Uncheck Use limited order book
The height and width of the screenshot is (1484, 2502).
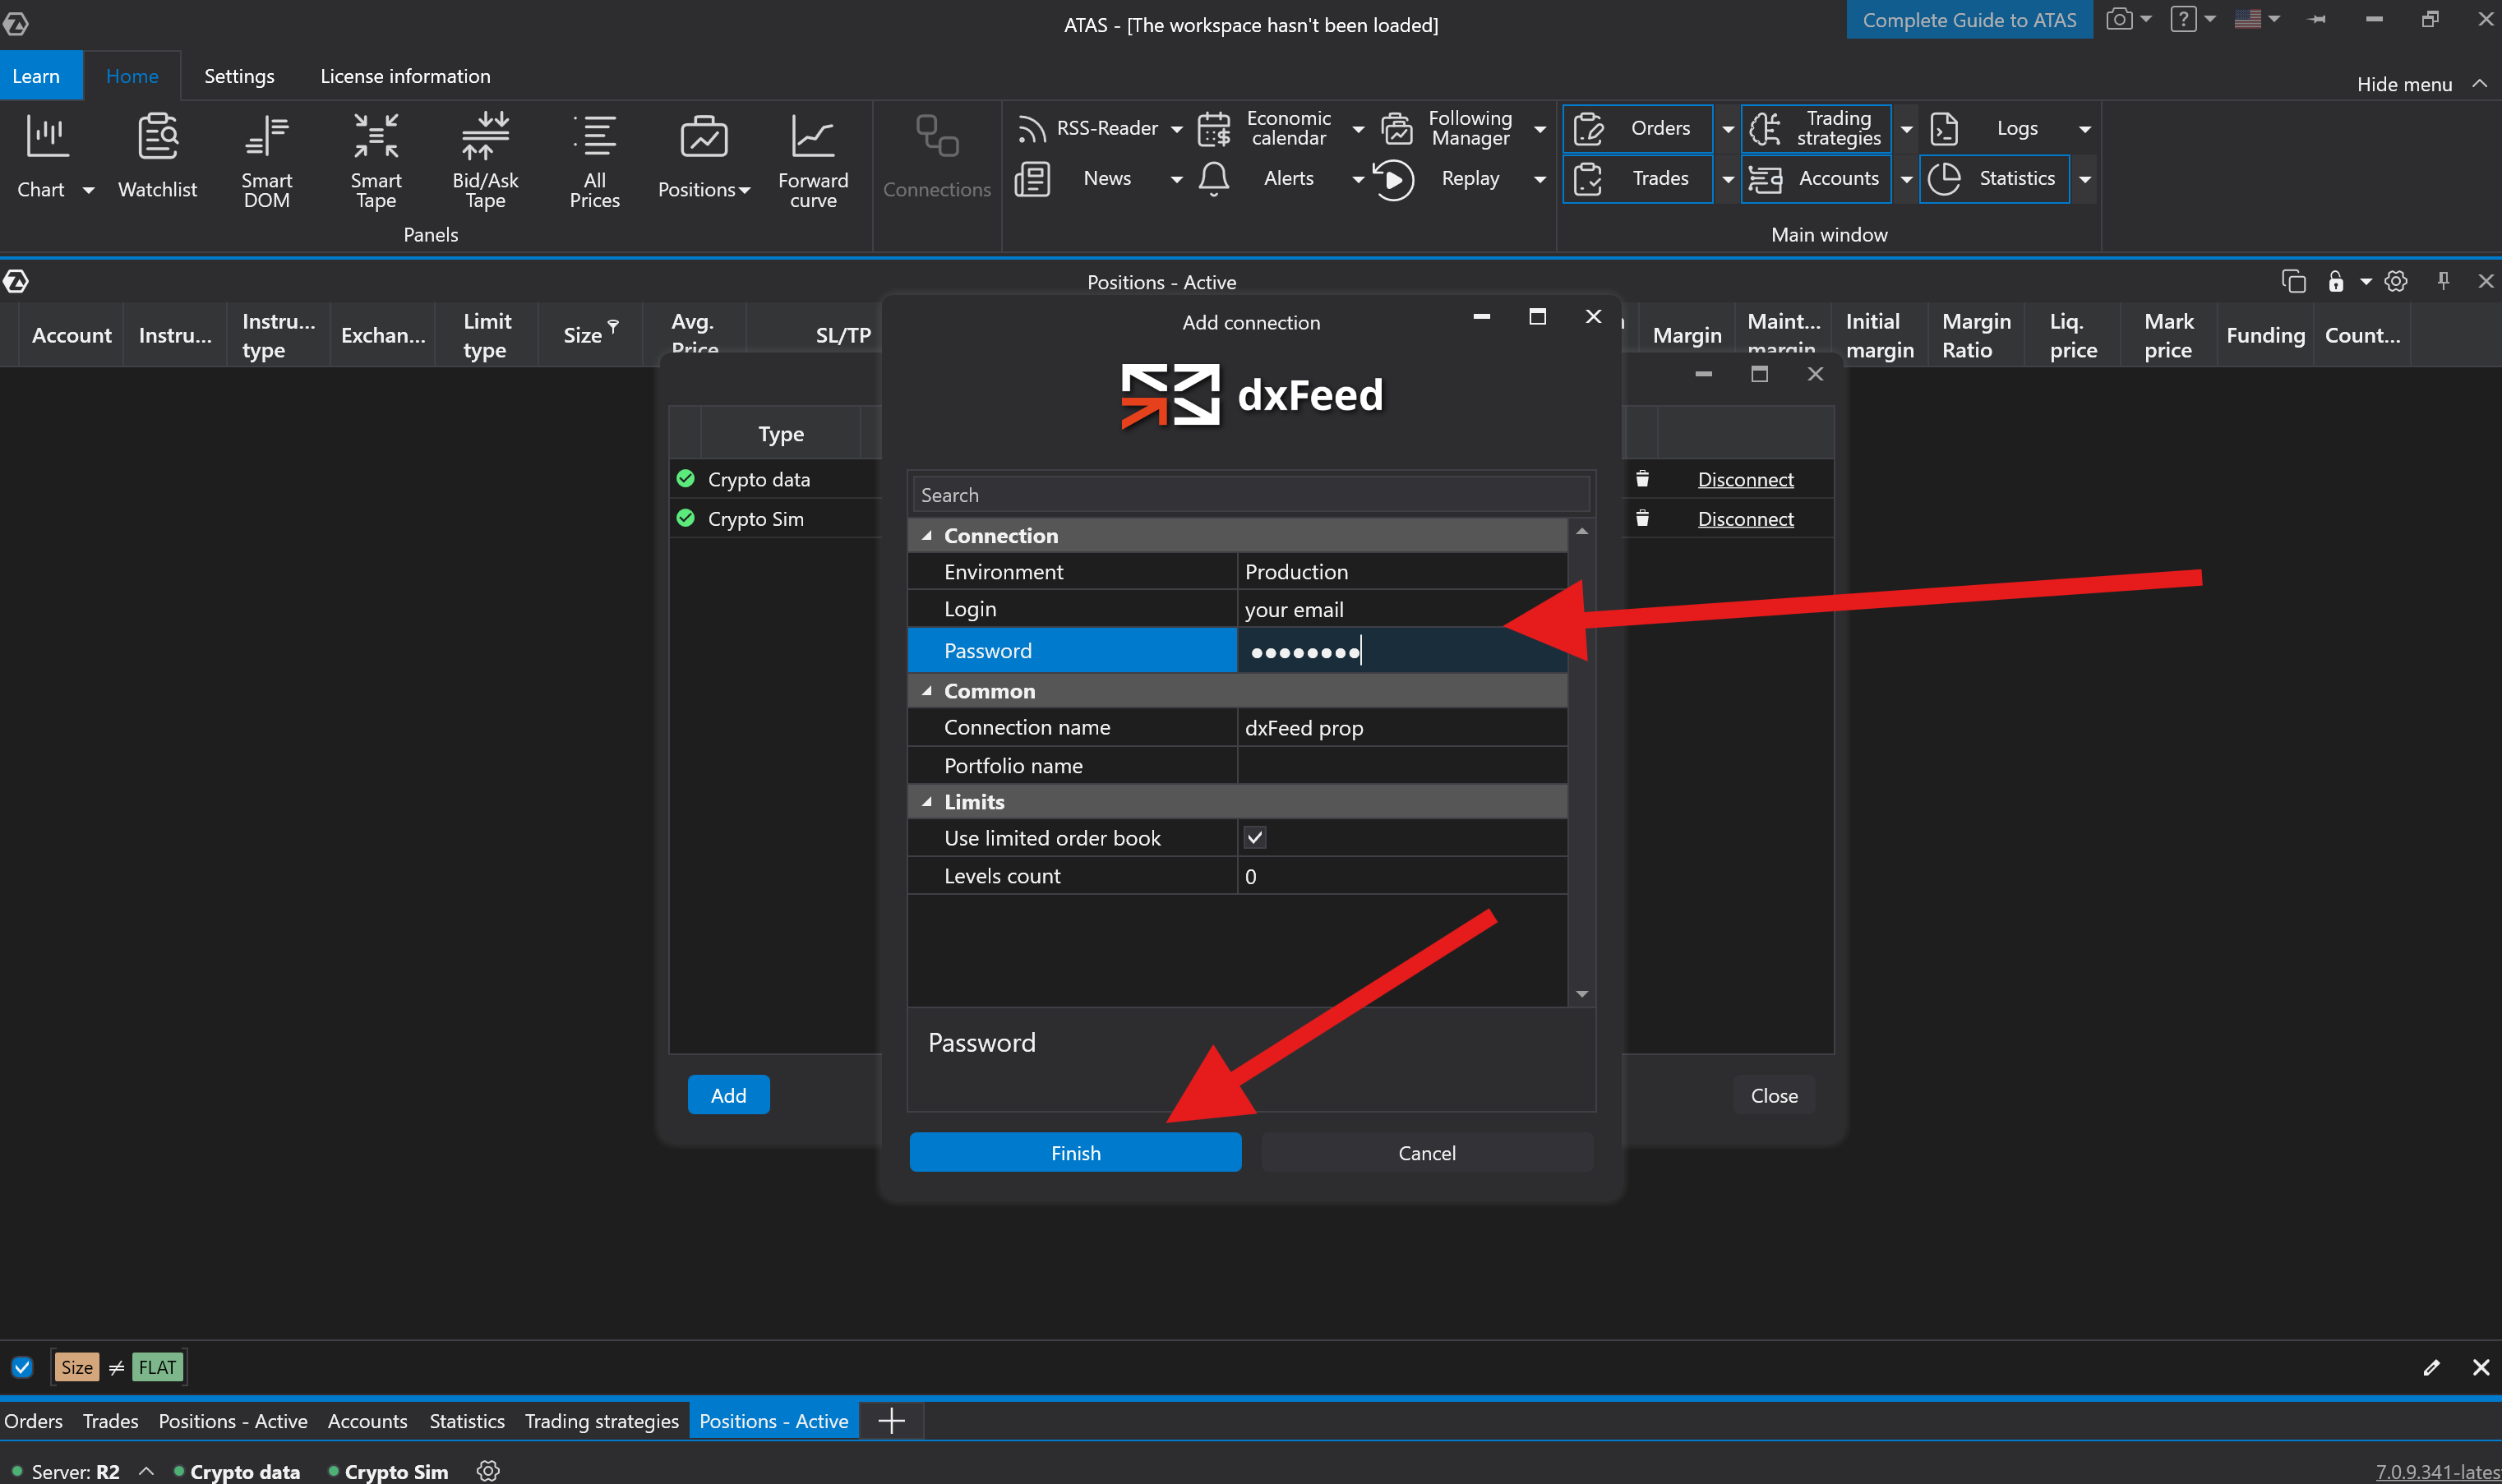(1254, 838)
